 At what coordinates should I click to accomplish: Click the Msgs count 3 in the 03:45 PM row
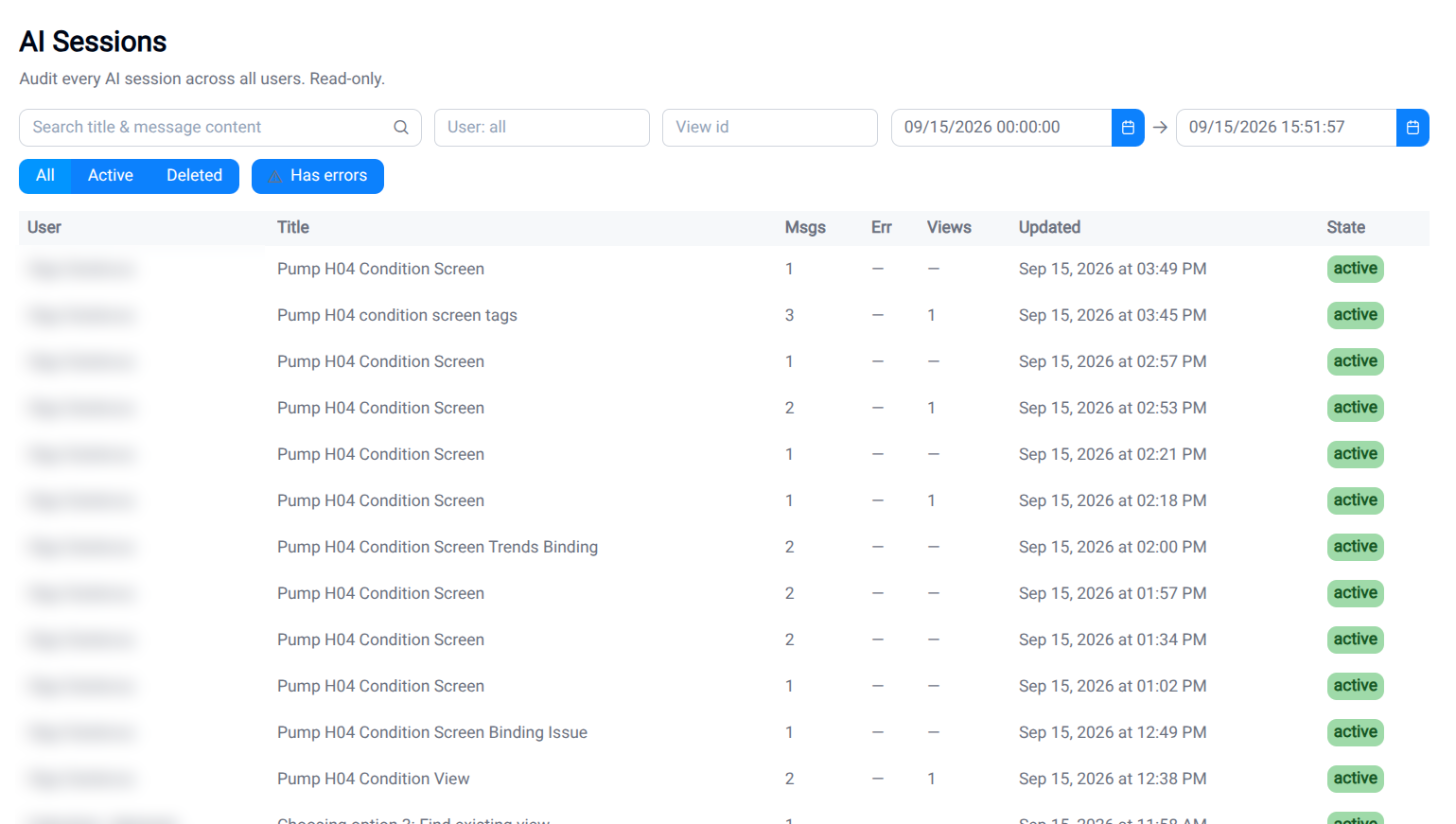tap(789, 315)
